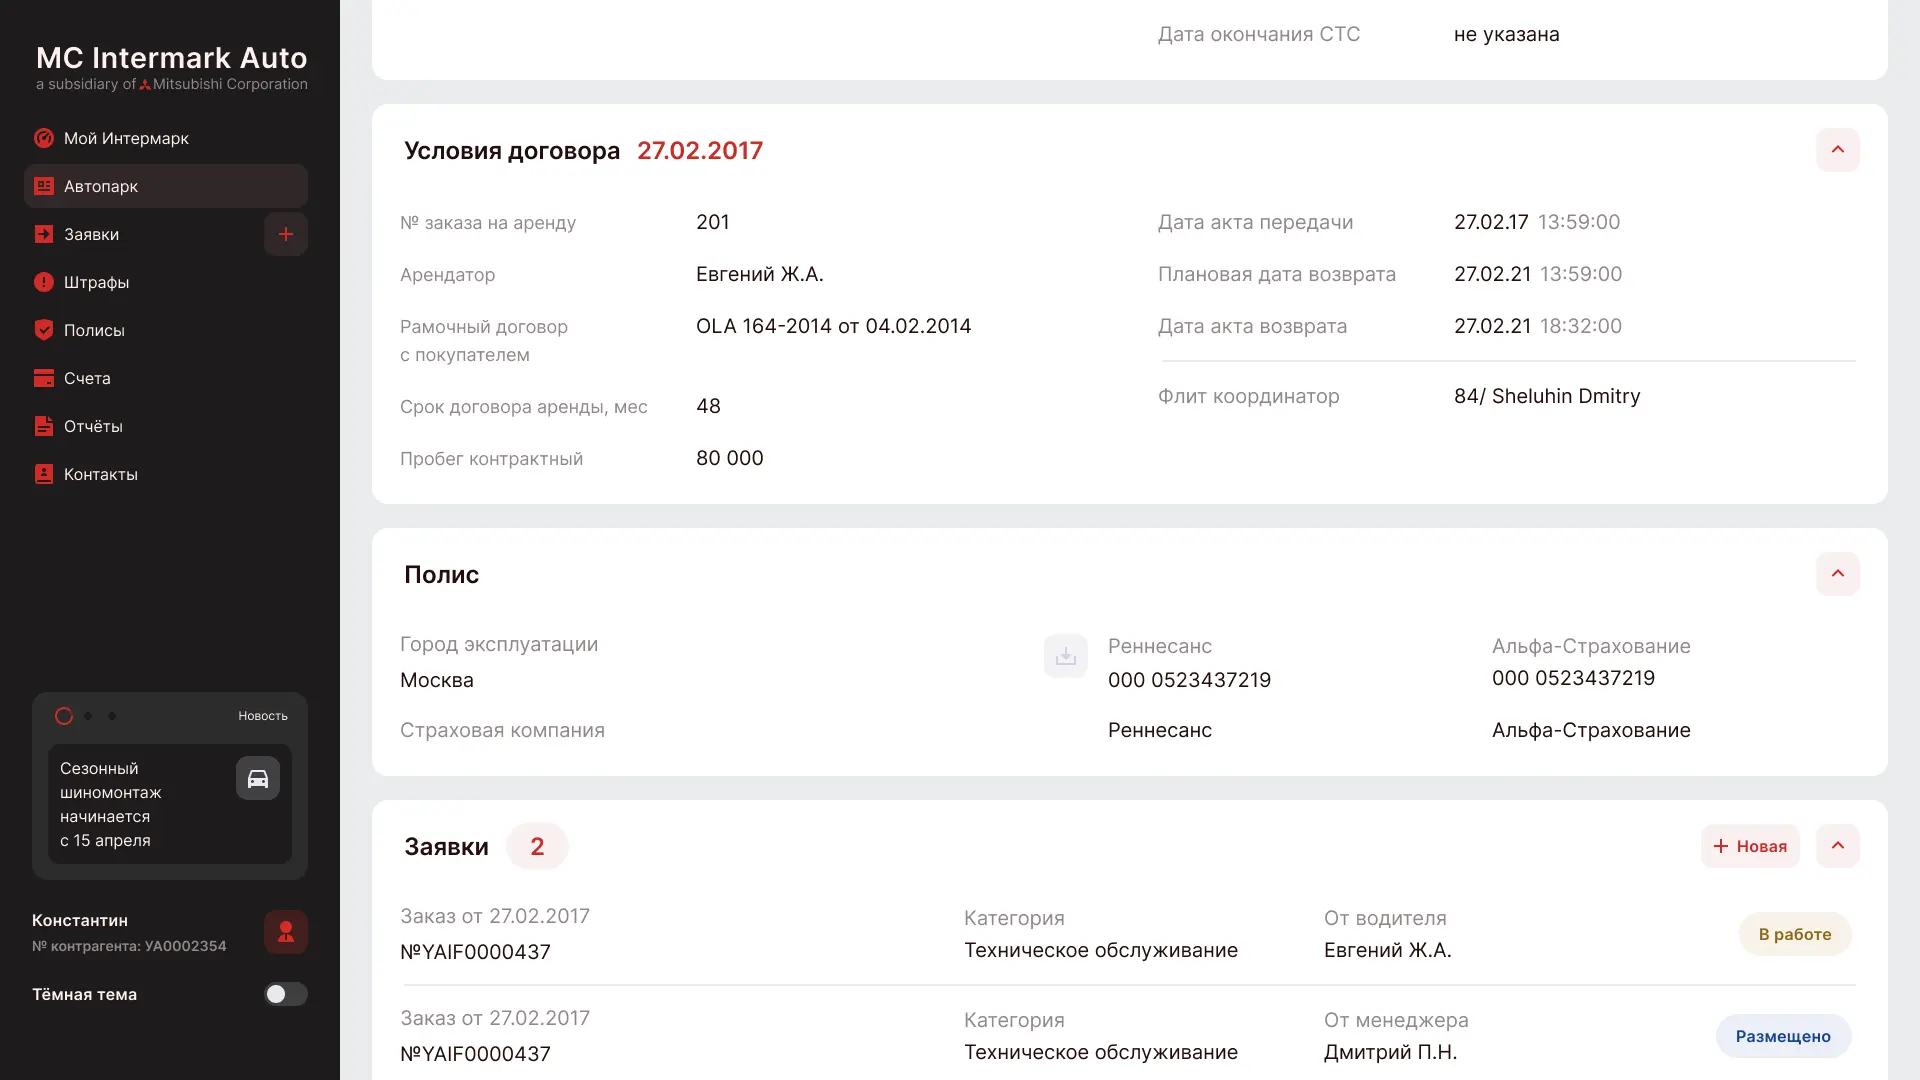Click contractor number YA0002354

click(x=186, y=946)
